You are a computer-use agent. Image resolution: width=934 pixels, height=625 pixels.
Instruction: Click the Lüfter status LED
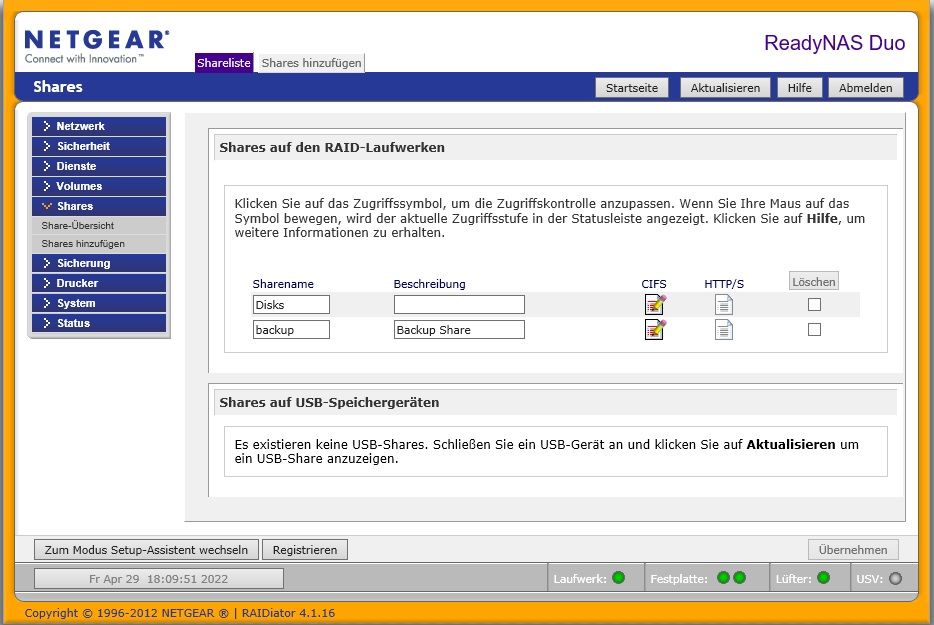[x=823, y=578]
